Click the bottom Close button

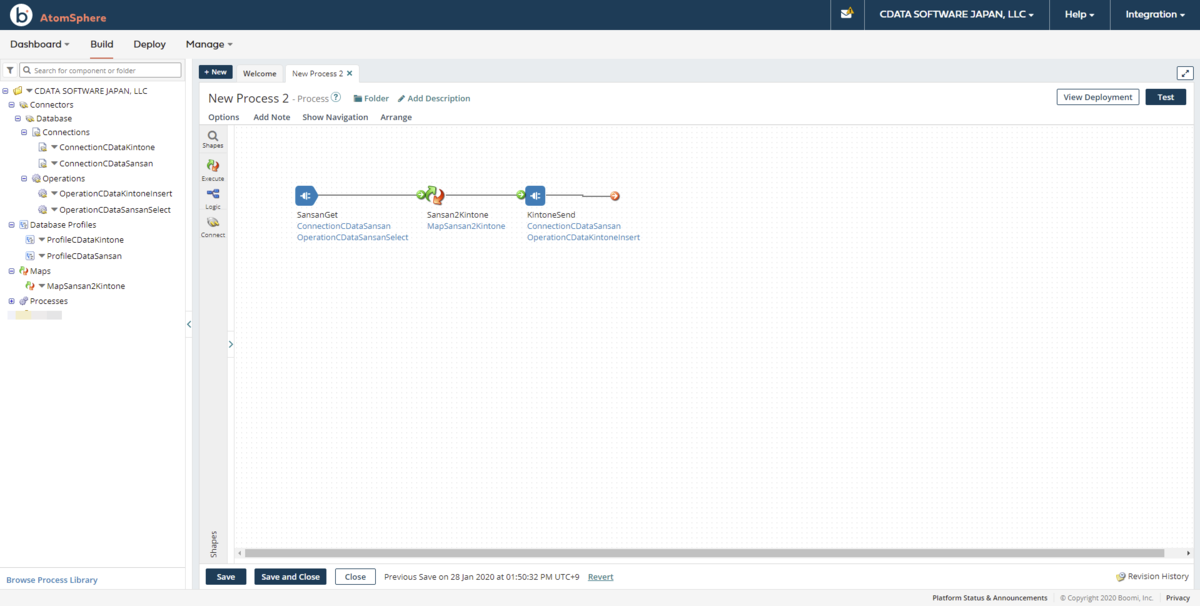[x=355, y=577]
